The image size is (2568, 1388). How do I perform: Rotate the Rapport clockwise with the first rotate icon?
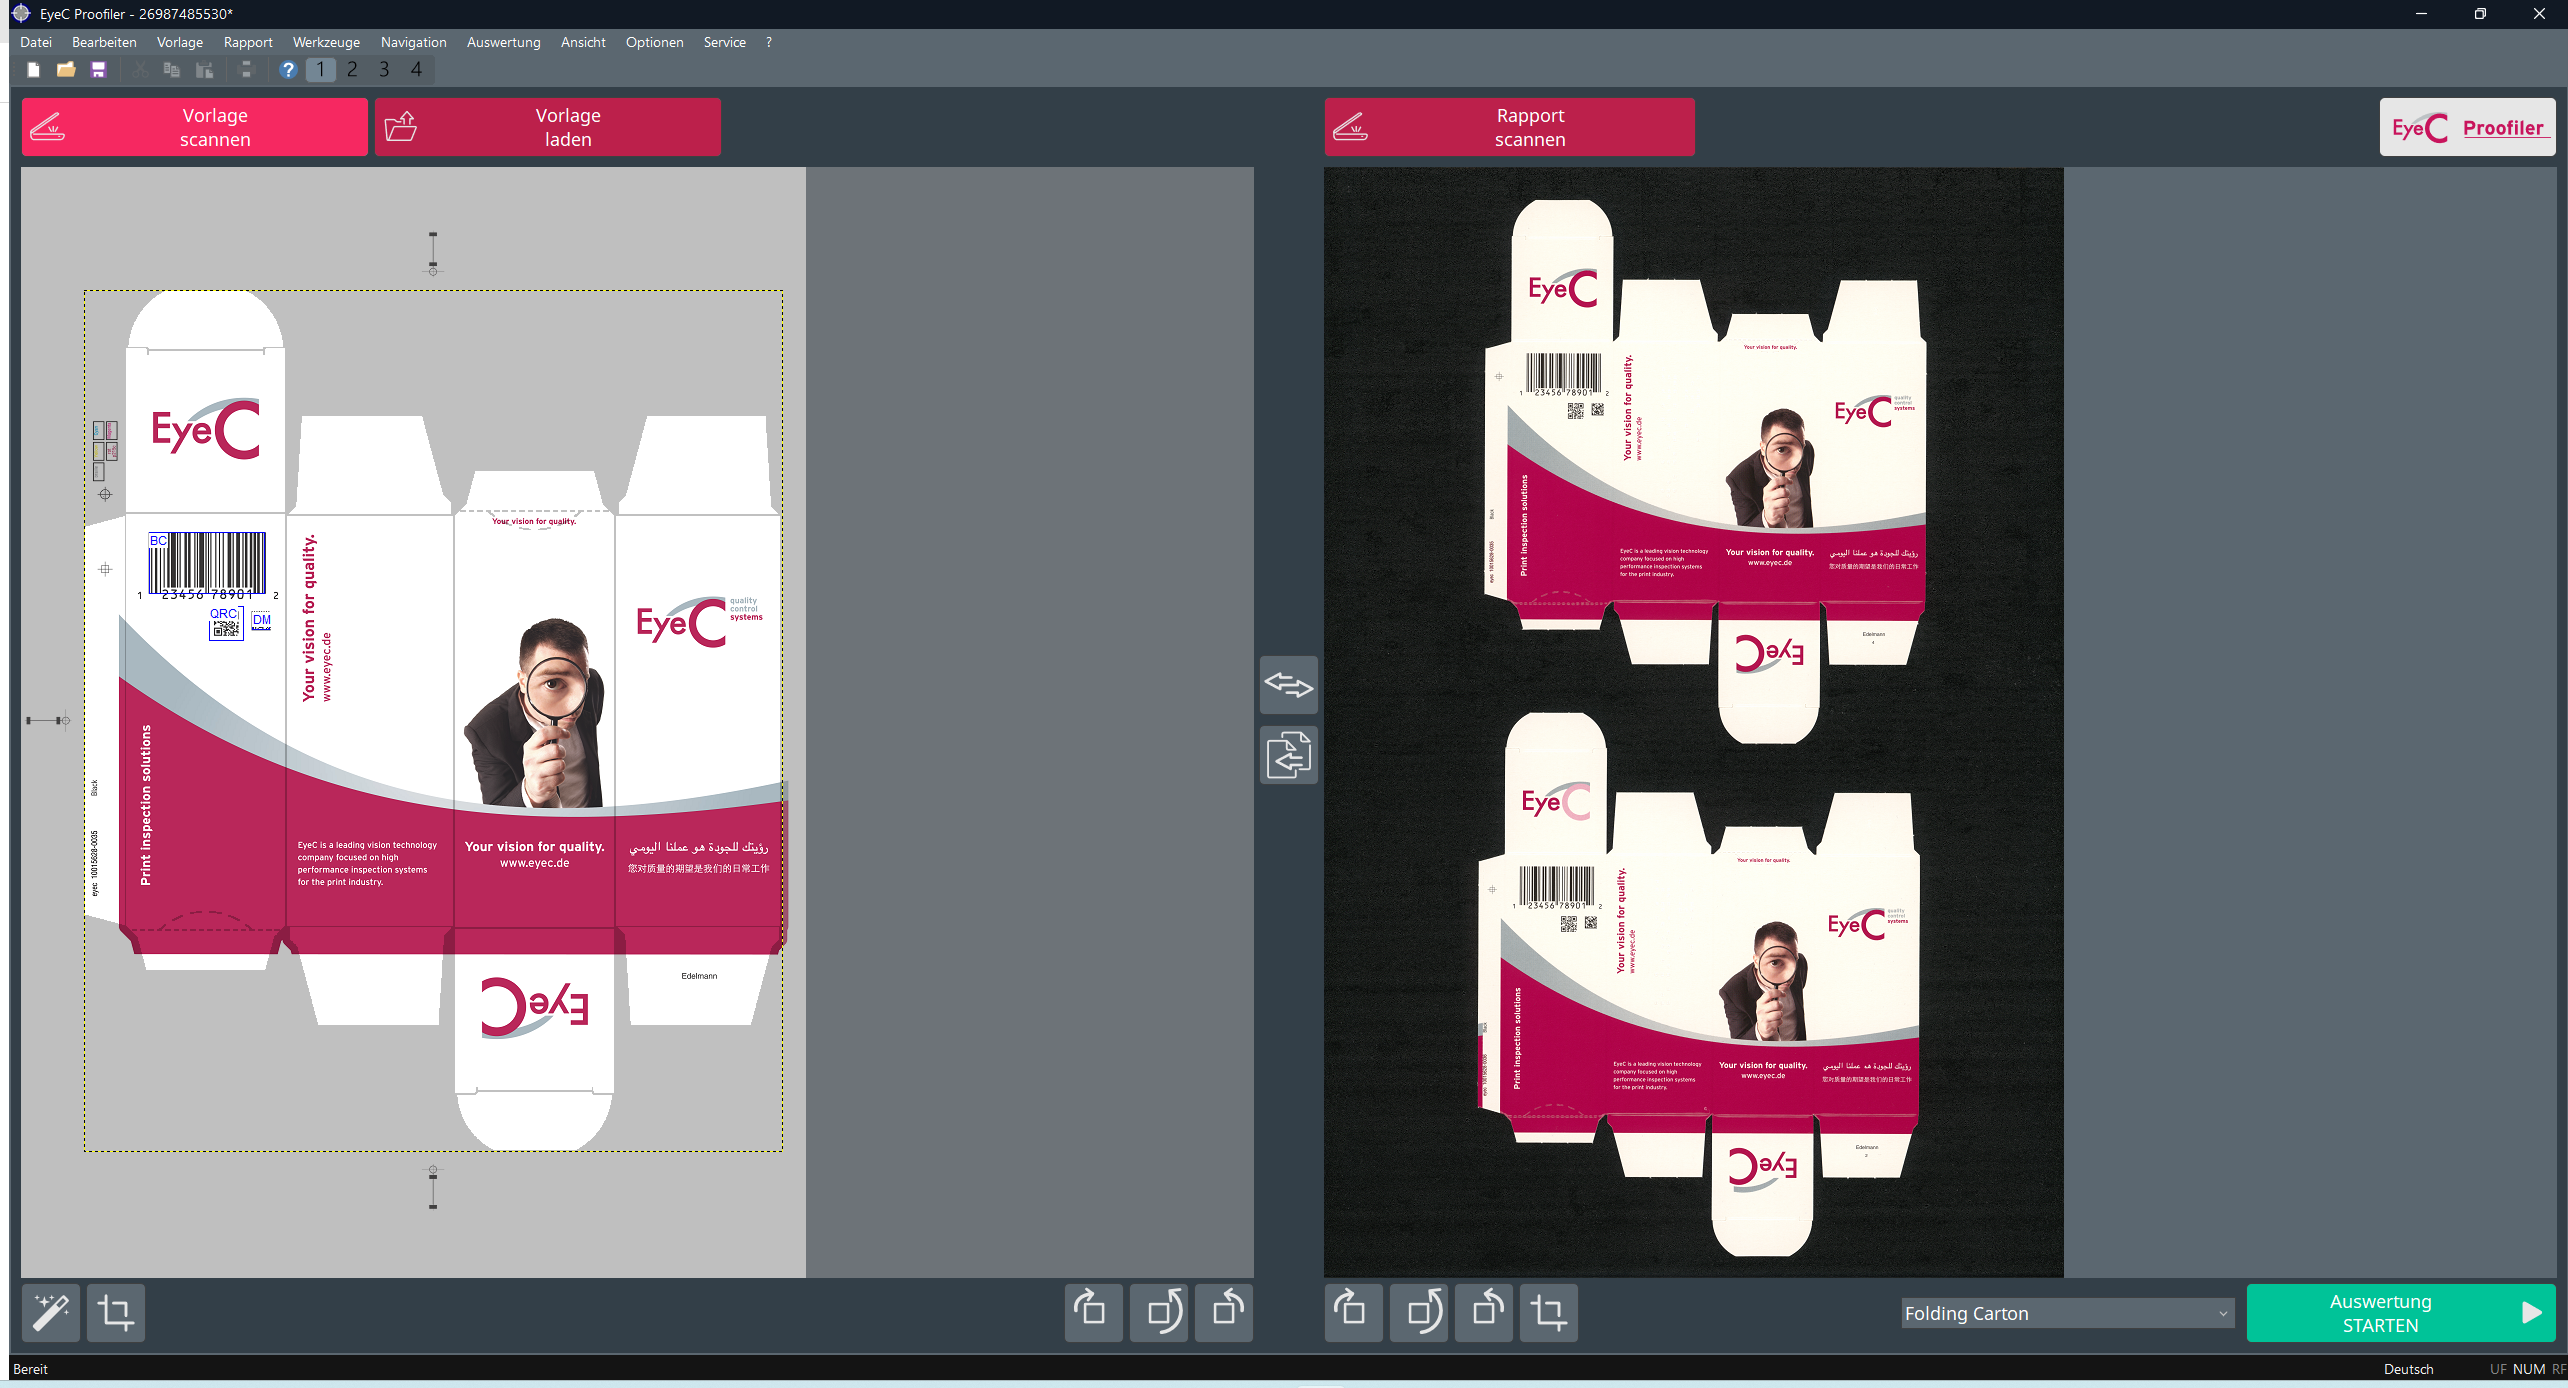coord(1354,1313)
